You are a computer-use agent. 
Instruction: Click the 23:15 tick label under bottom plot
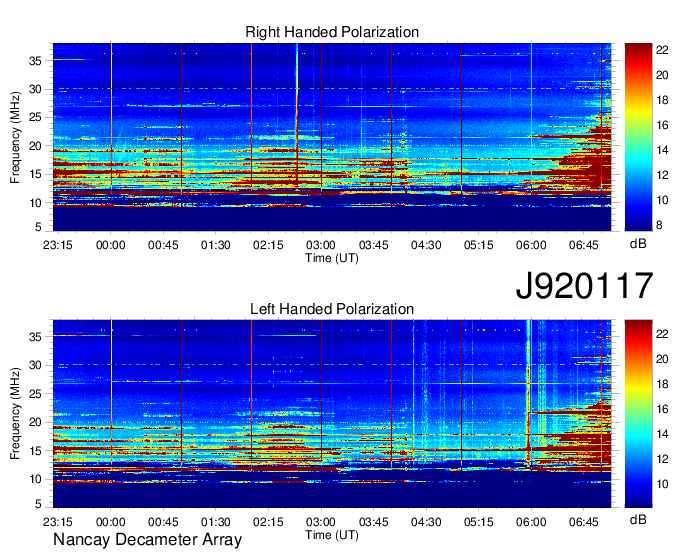pos(58,522)
